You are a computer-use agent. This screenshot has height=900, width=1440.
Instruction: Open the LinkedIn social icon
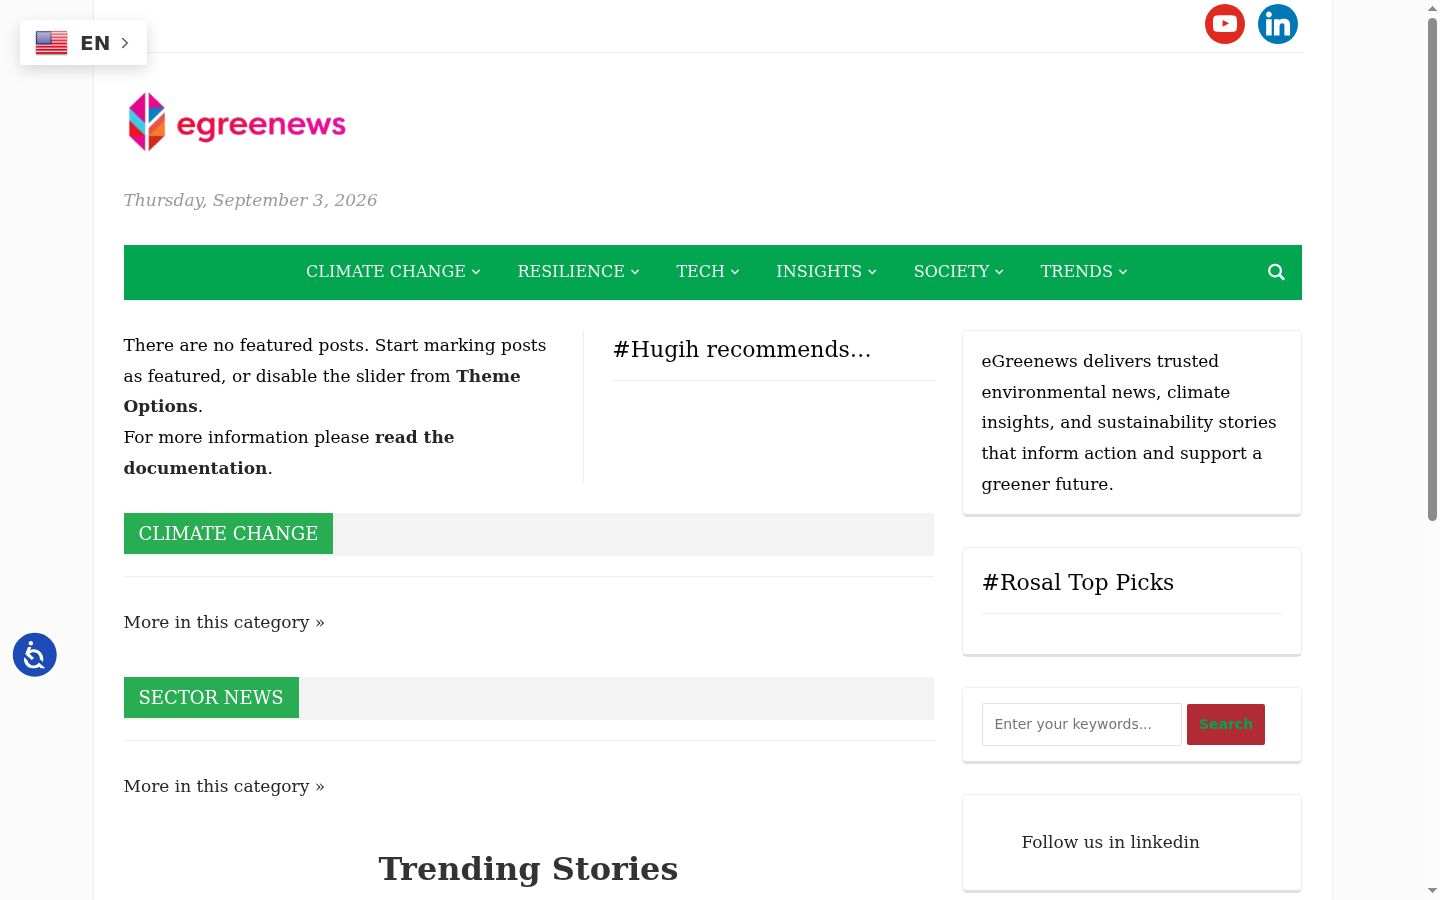pyautogui.click(x=1277, y=24)
